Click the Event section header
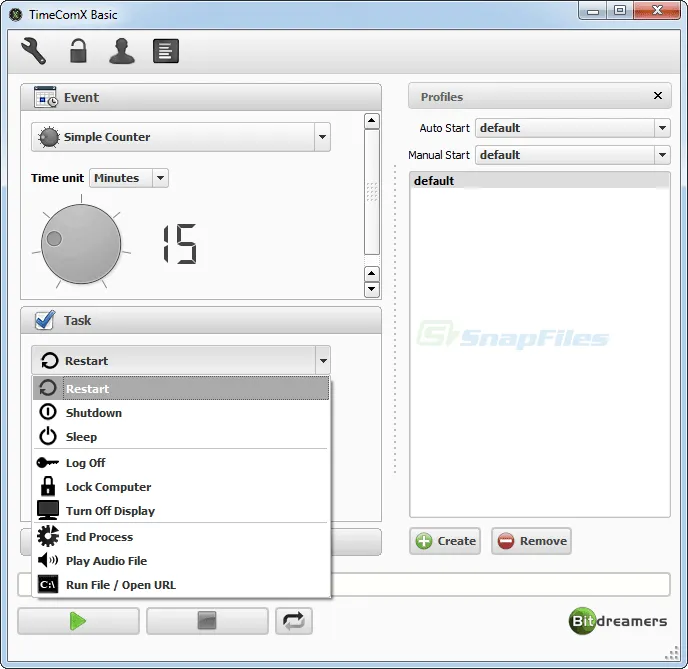This screenshot has height=669, width=688. pos(201,97)
